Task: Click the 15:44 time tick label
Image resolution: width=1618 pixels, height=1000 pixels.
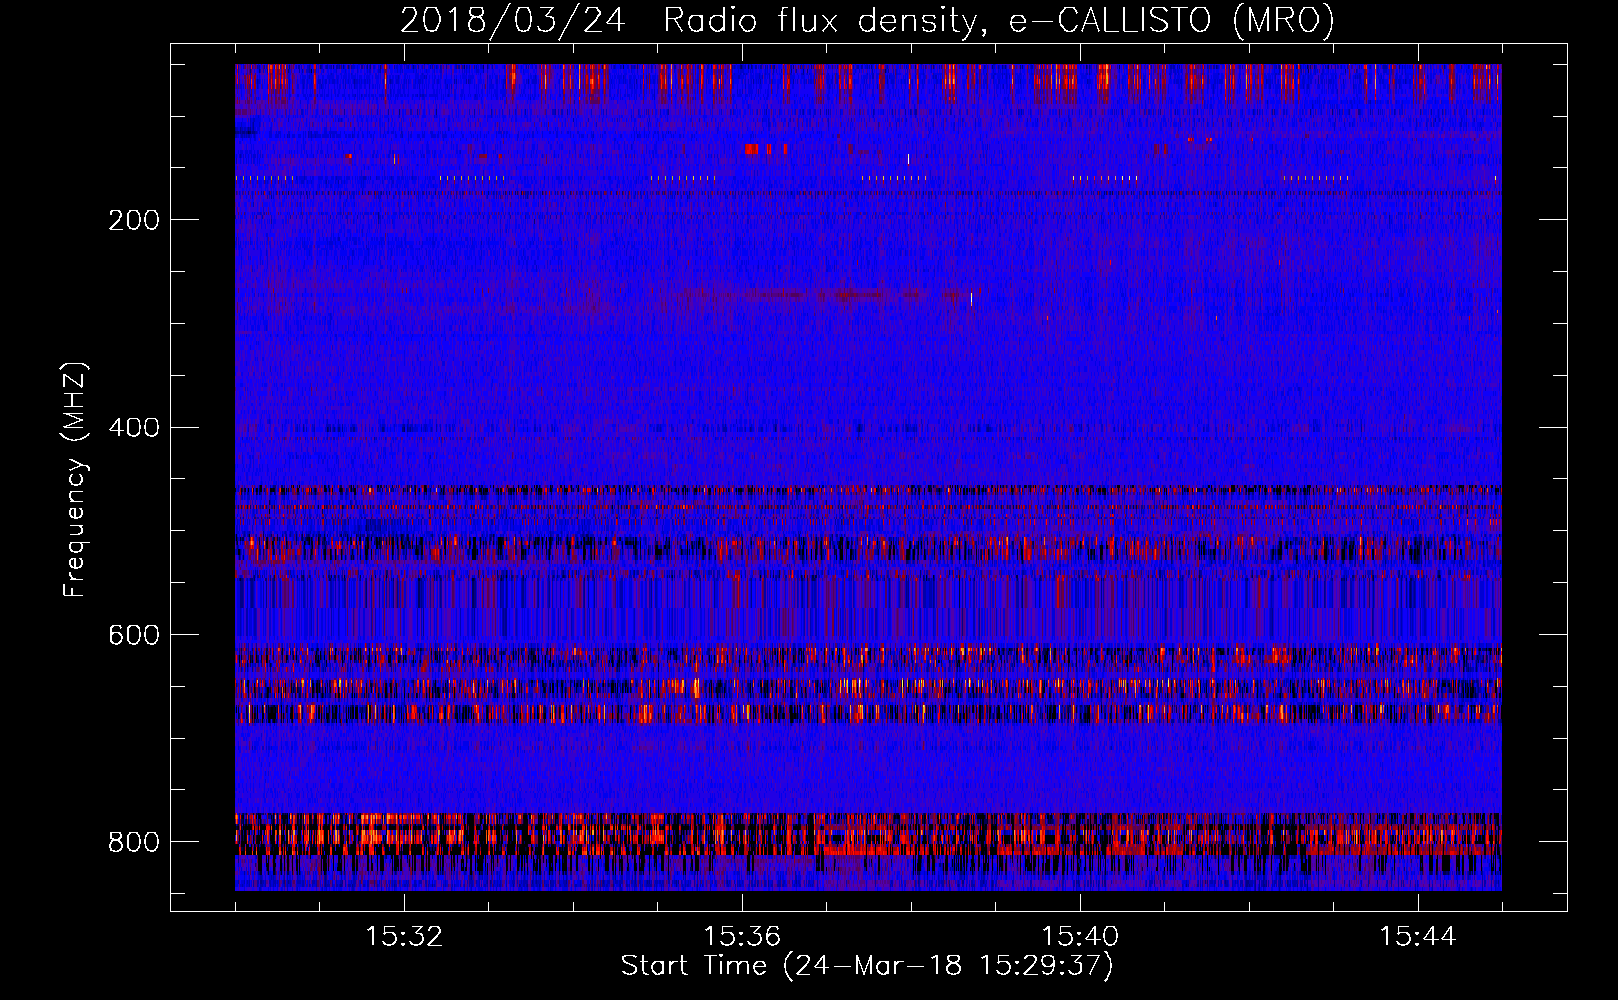Action: (1418, 937)
